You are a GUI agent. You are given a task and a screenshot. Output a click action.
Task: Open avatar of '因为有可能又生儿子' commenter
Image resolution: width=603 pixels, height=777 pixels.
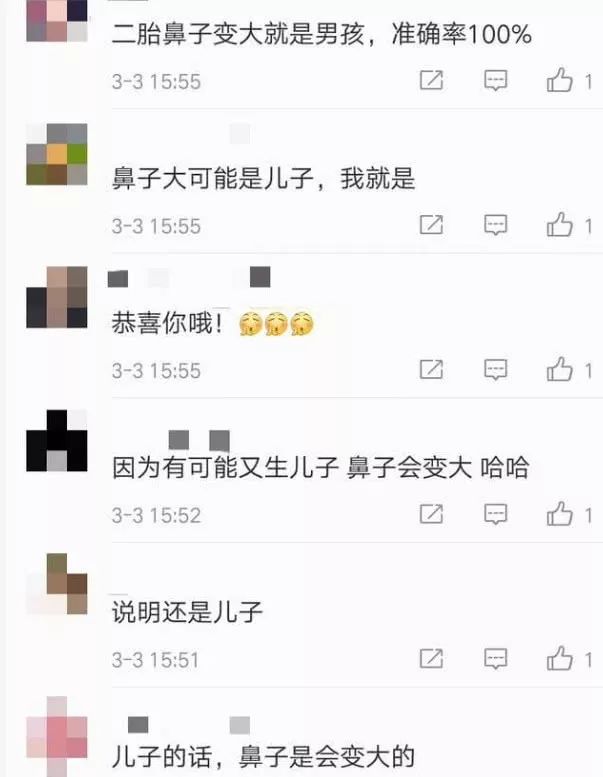57,440
